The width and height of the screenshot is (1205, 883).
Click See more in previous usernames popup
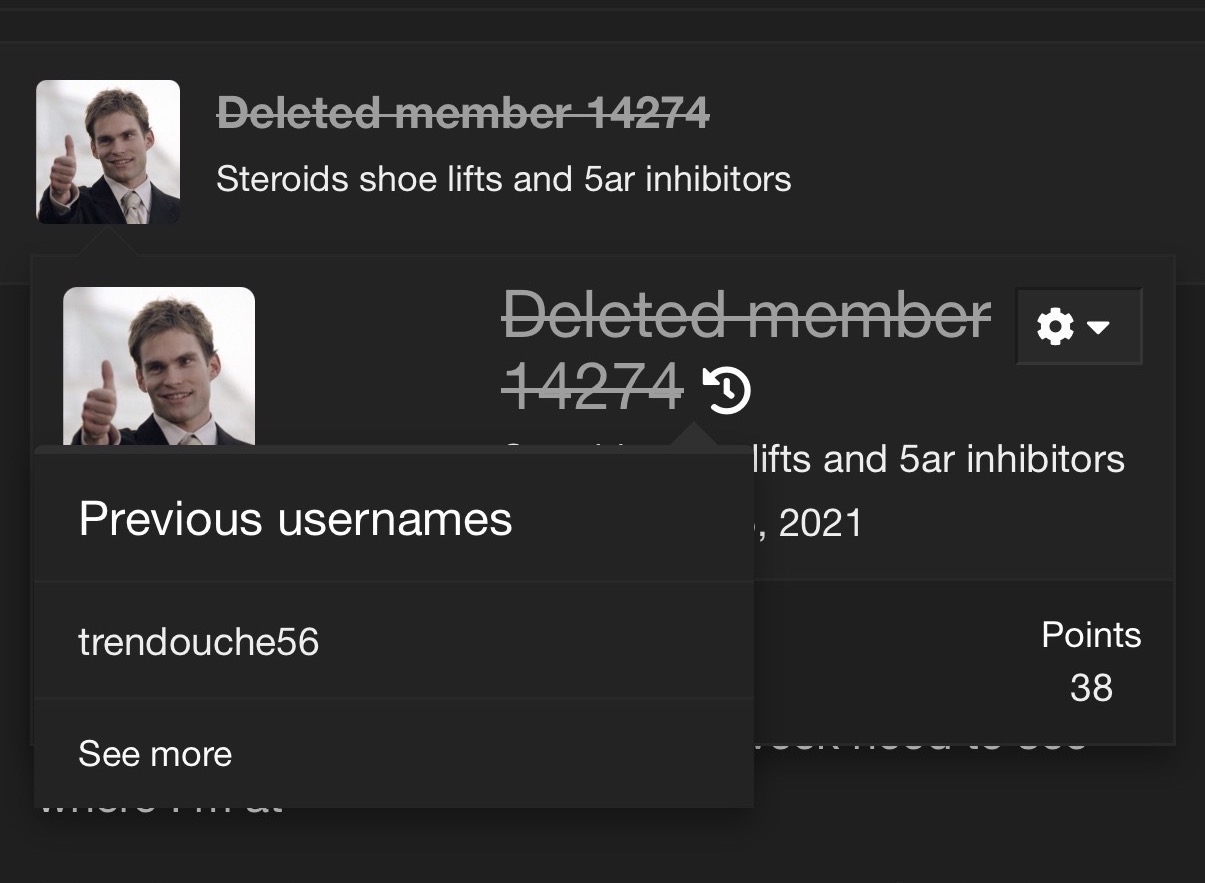pyautogui.click(x=155, y=754)
